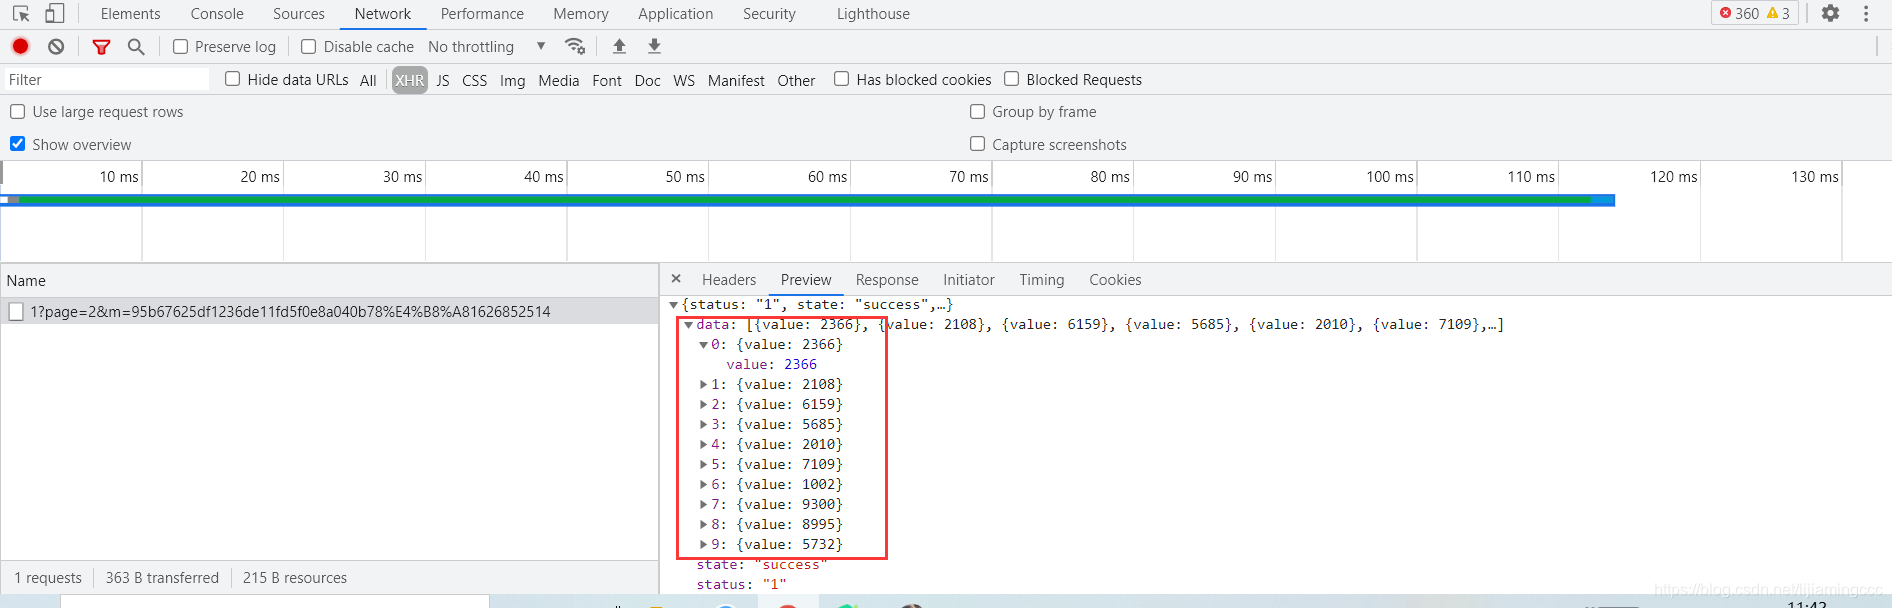1892x608 pixels.
Task: Expand item 4 value 2010
Action: (703, 445)
